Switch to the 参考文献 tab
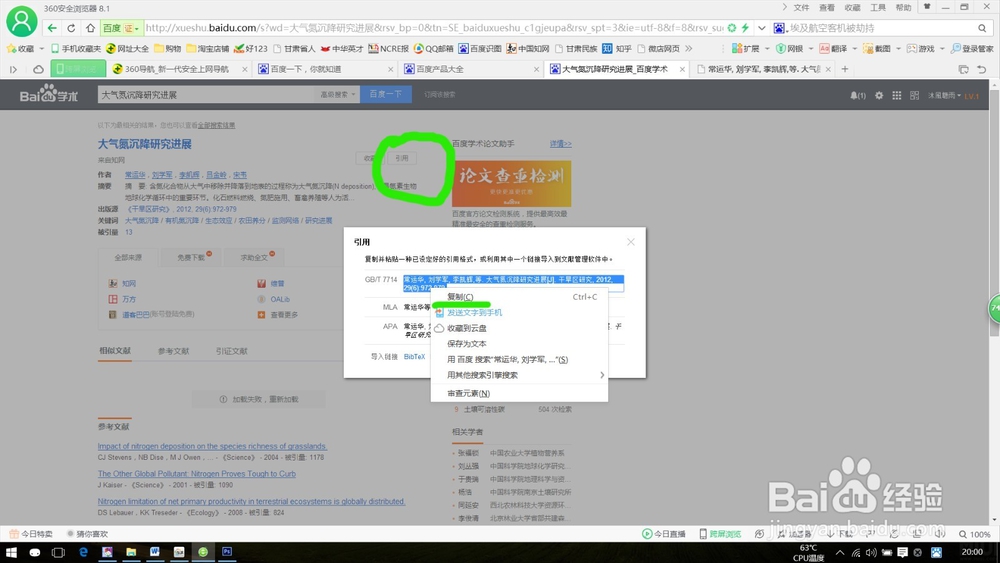This screenshot has width=1000, height=563. point(173,351)
